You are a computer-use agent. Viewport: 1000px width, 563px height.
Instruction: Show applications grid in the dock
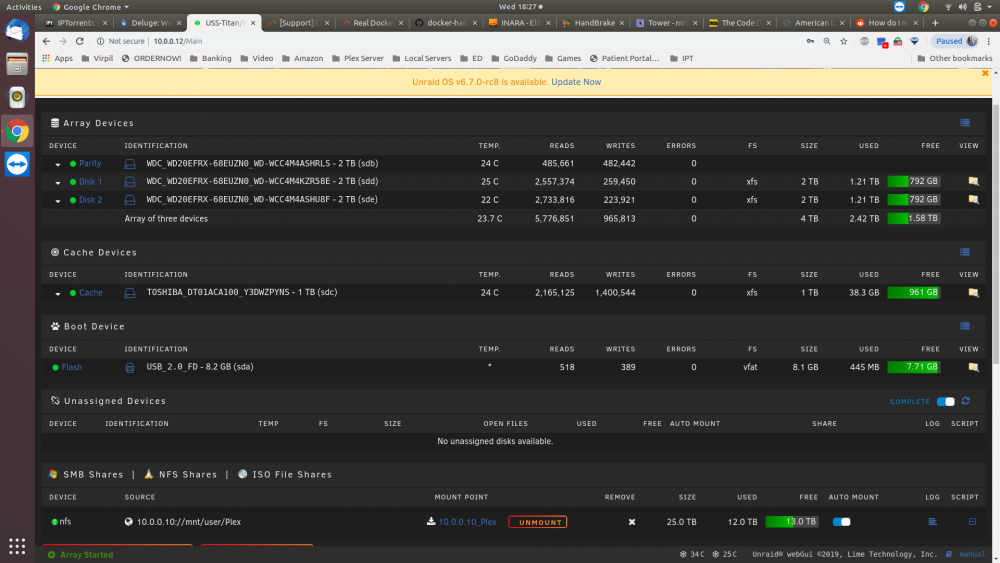pos(17,546)
